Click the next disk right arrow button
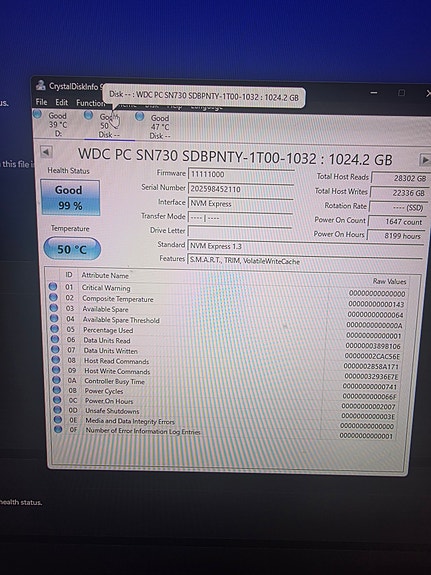 pyautogui.click(x=424, y=160)
